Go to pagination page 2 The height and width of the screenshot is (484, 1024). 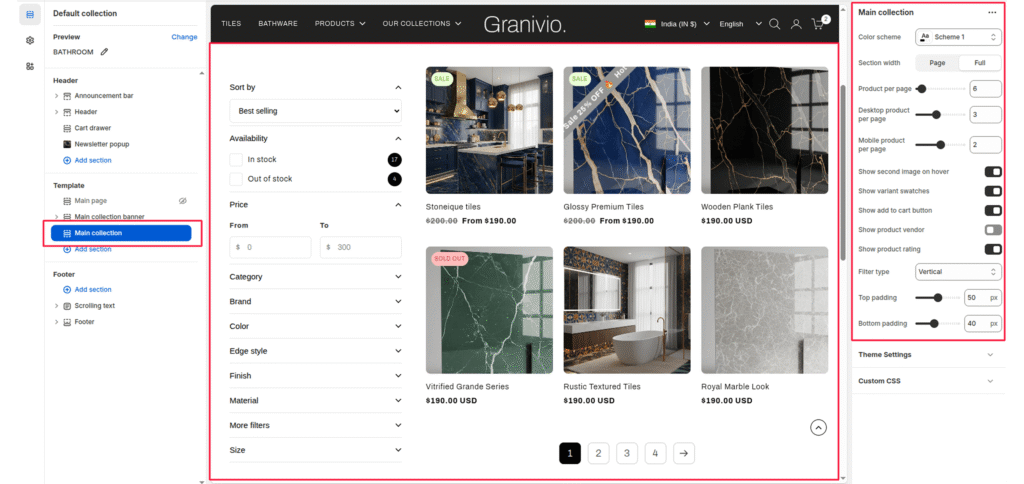[x=597, y=453]
